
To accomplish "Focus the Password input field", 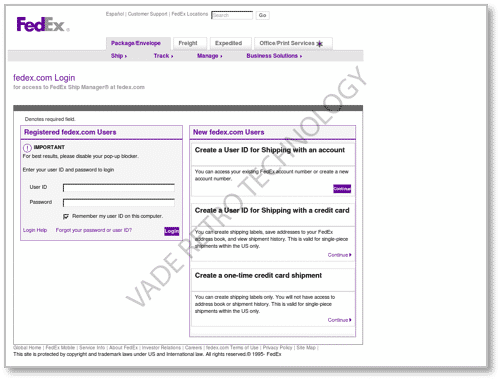I will pyautogui.click(x=119, y=203).
